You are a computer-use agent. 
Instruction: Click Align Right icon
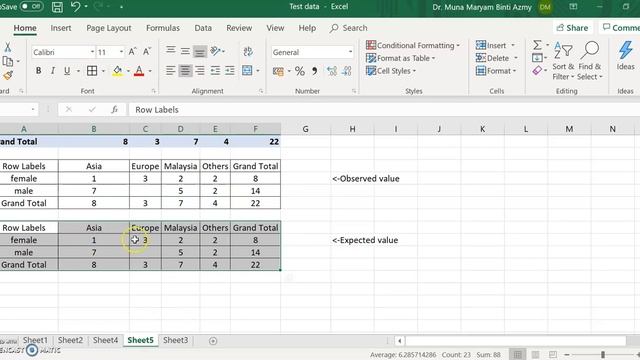pyautogui.click(x=200, y=71)
